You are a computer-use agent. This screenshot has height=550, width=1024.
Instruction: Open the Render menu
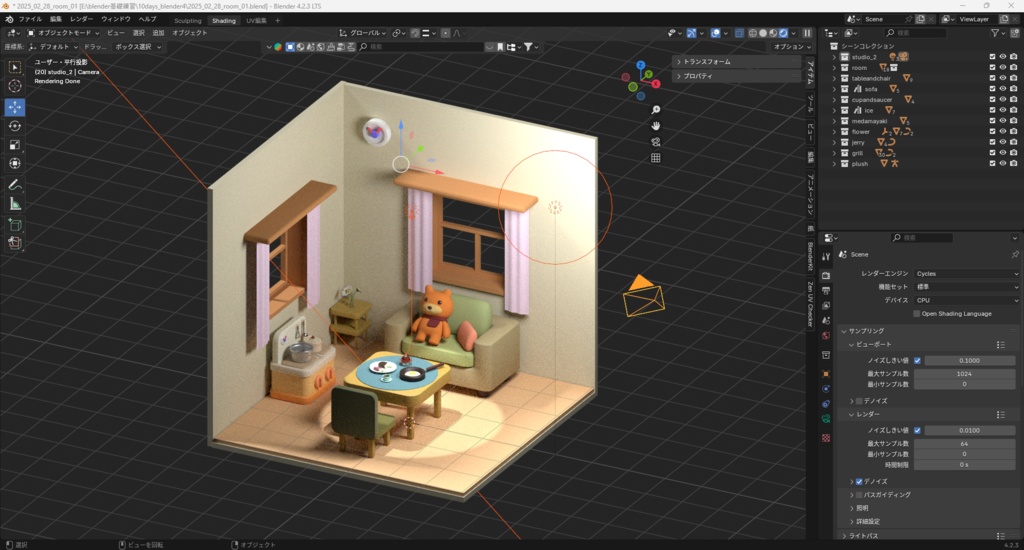coord(82,19)
